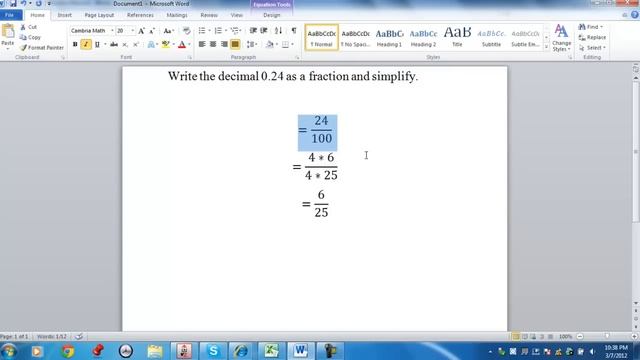Apply the Heading 2 style
The height and width of the screenshot is (360, 640).
(423, 38)
